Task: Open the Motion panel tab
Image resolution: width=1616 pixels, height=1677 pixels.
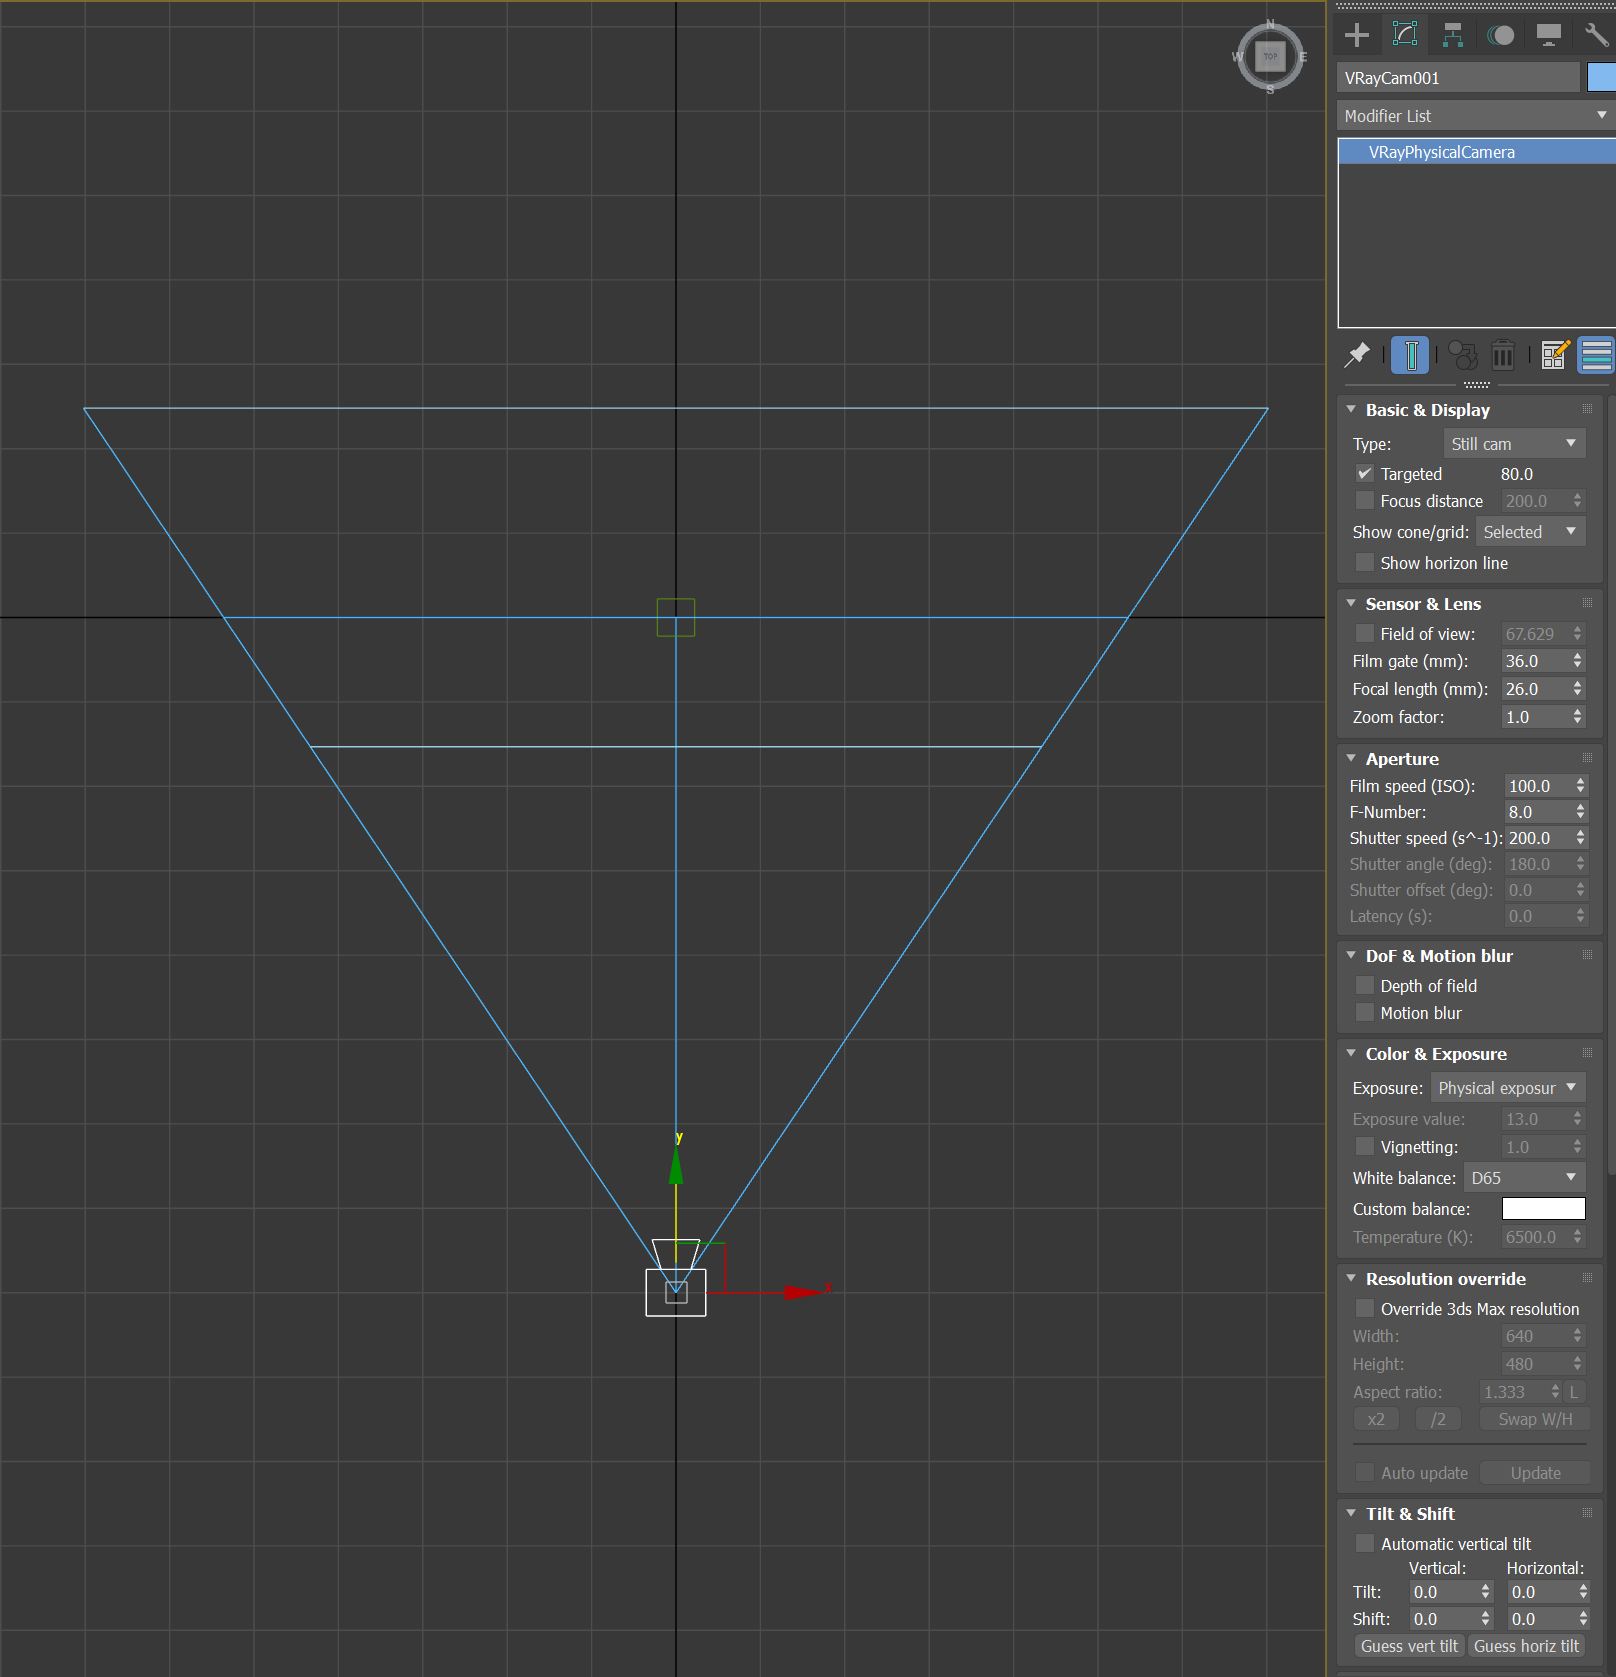Action: click(1501, 35)
